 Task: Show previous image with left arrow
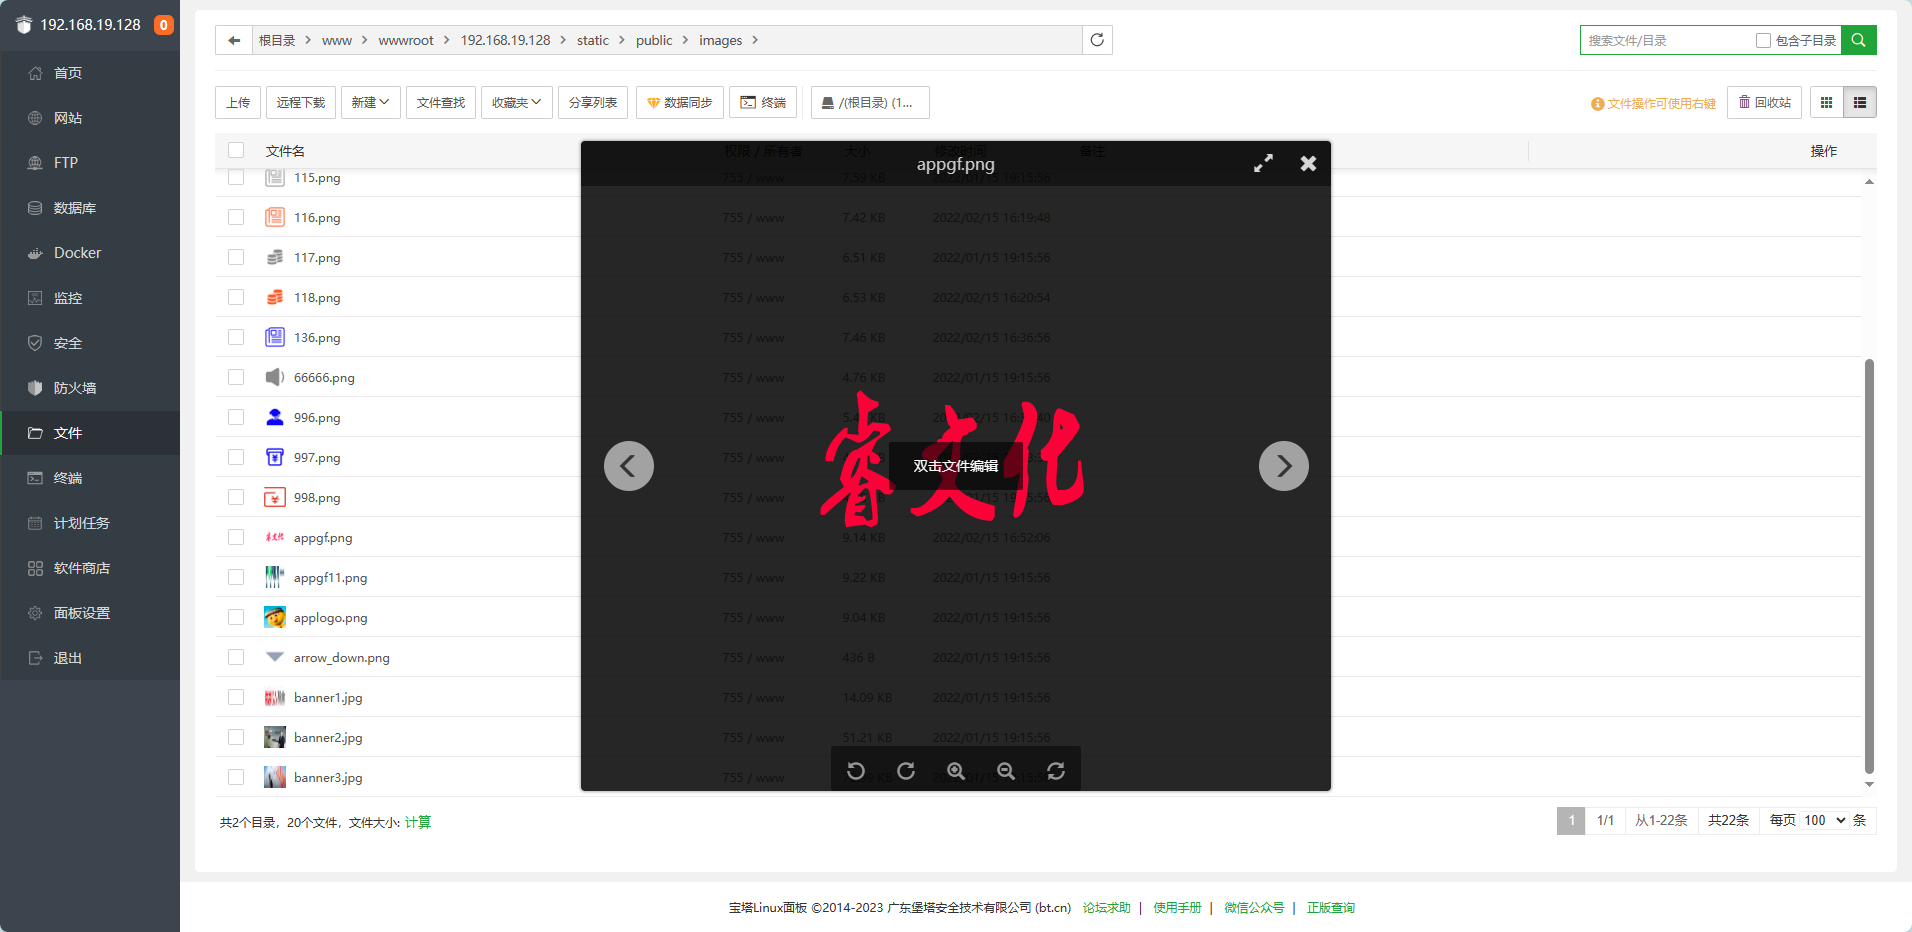coord(629,466)
